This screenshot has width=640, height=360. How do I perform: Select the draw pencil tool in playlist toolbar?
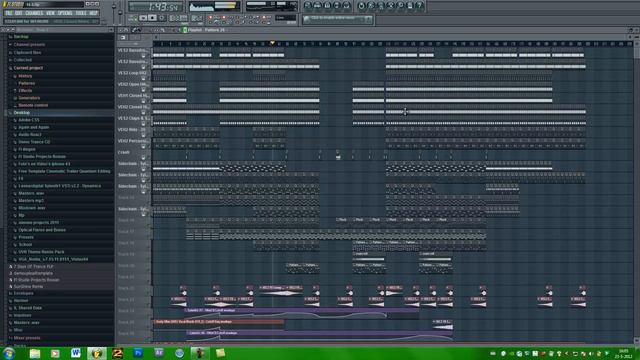134,30
